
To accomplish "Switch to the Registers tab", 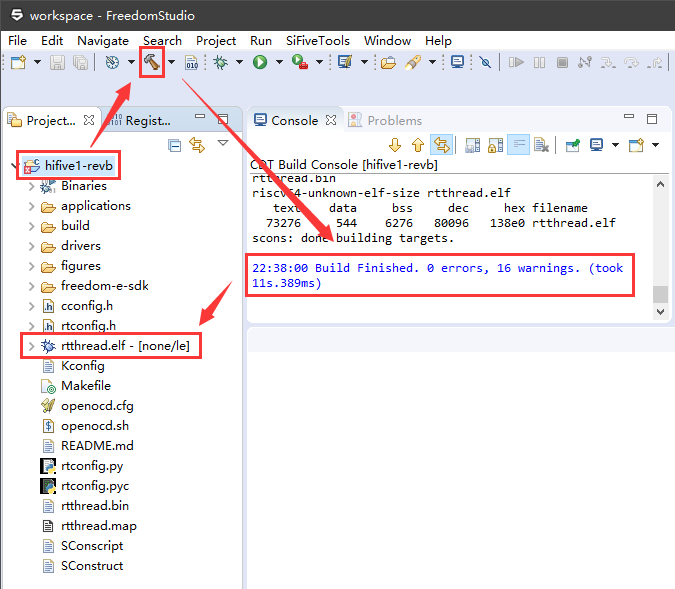I will click(141, 121).
